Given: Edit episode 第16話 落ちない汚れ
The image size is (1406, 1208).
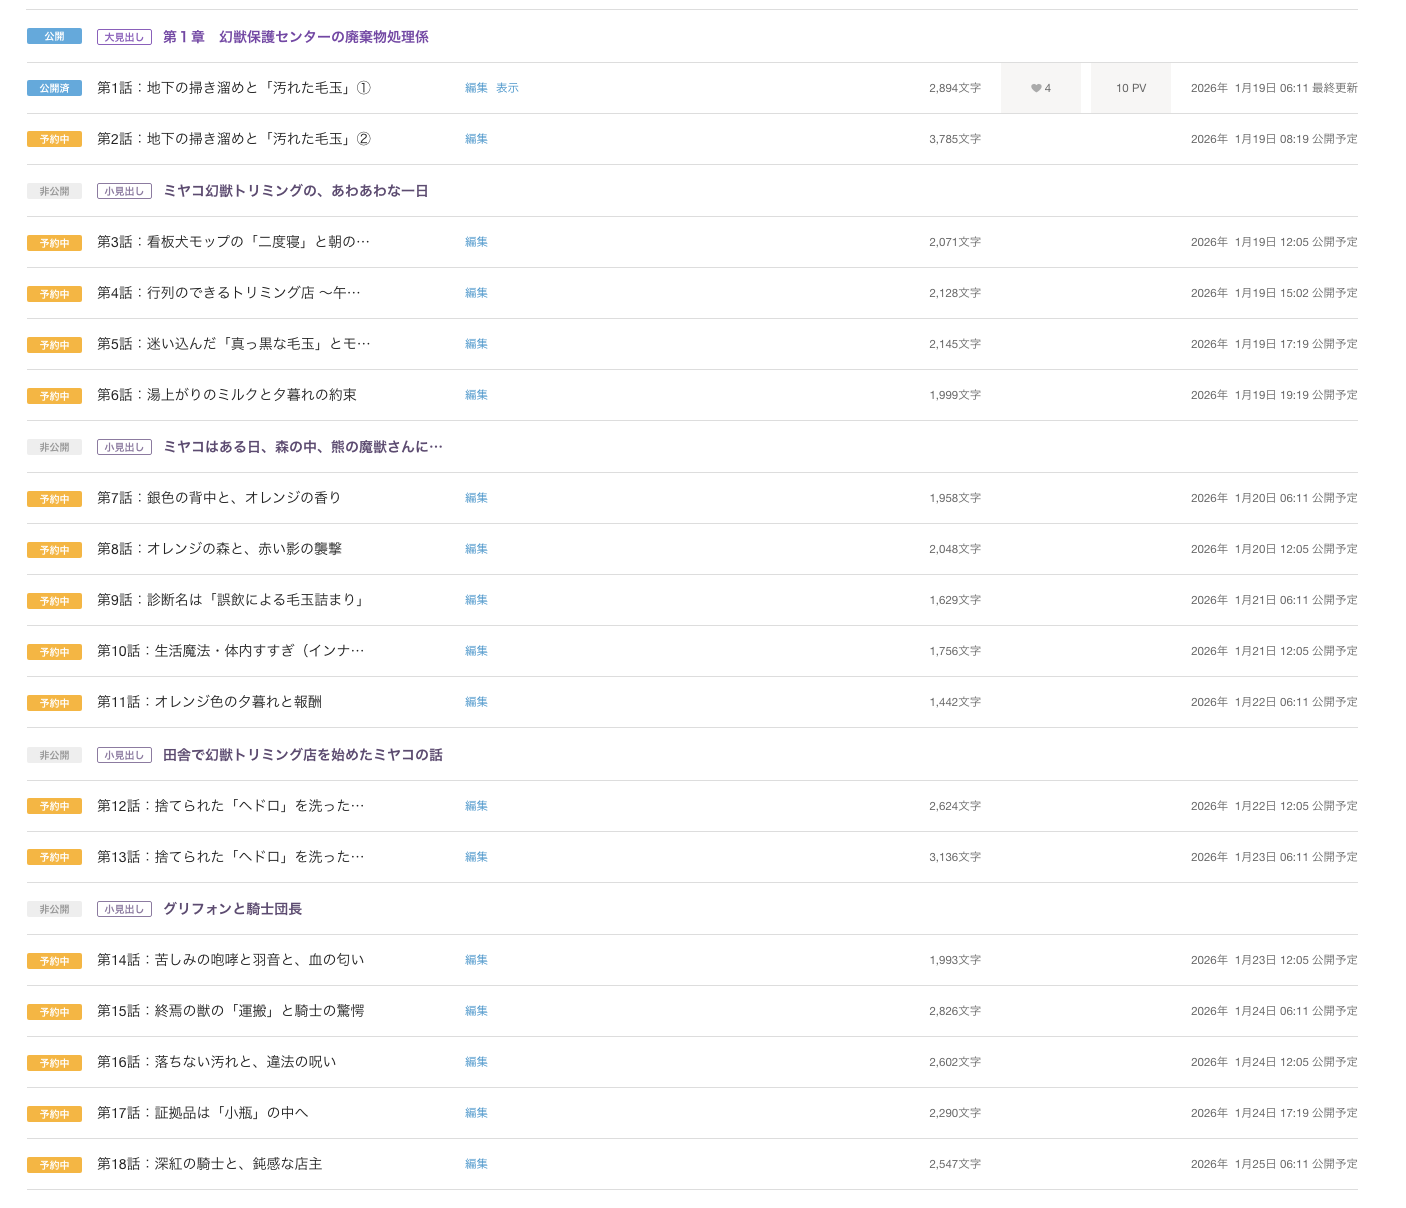Looking at the screenshot, I should pos(476,1062).
